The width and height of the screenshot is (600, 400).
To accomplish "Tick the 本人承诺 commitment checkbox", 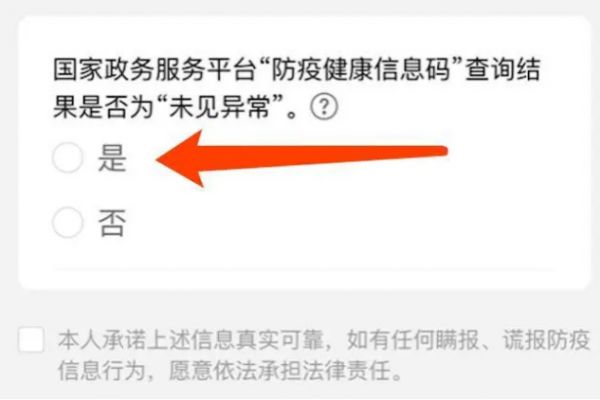I will tap(31, 339).
